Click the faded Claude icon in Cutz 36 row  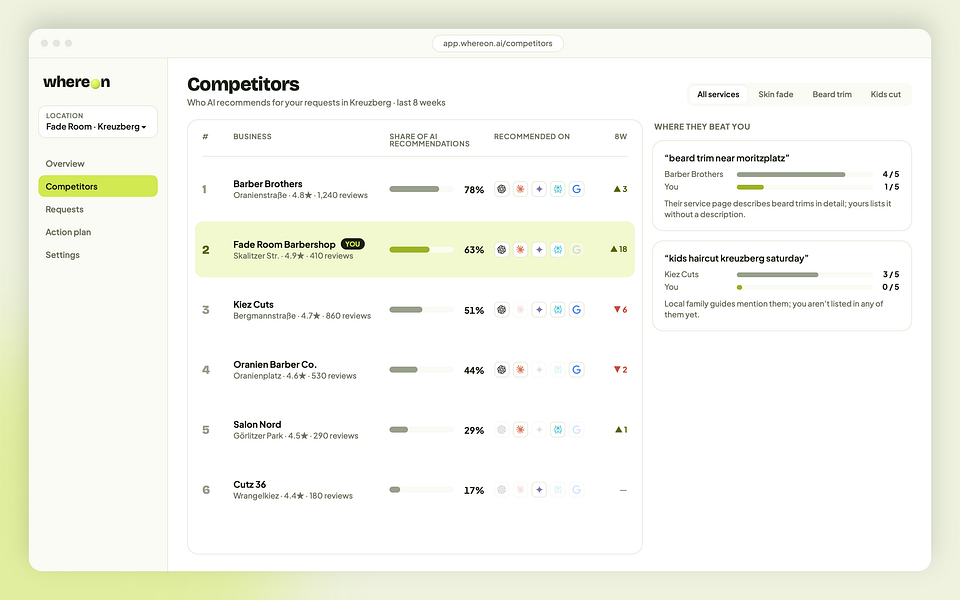520,490
